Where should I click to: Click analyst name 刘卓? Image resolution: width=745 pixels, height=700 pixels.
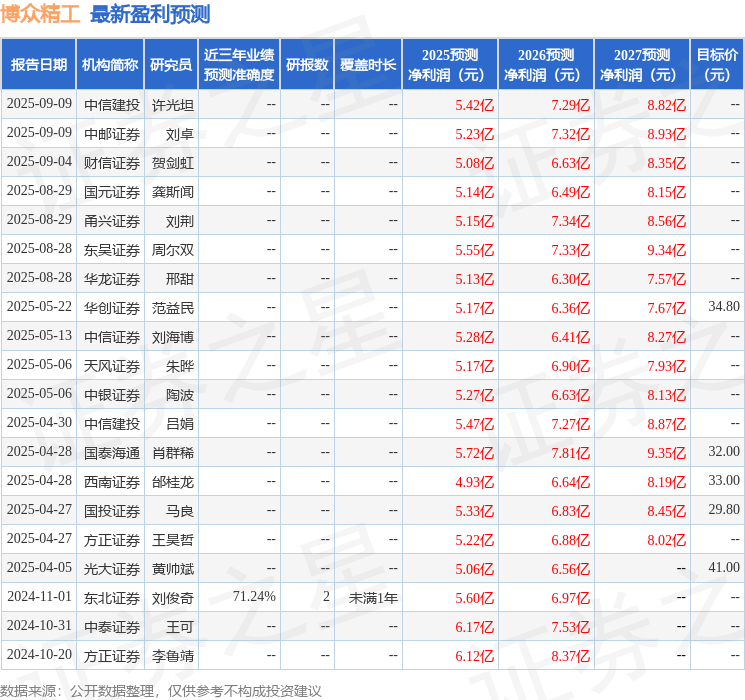point(180,134)
